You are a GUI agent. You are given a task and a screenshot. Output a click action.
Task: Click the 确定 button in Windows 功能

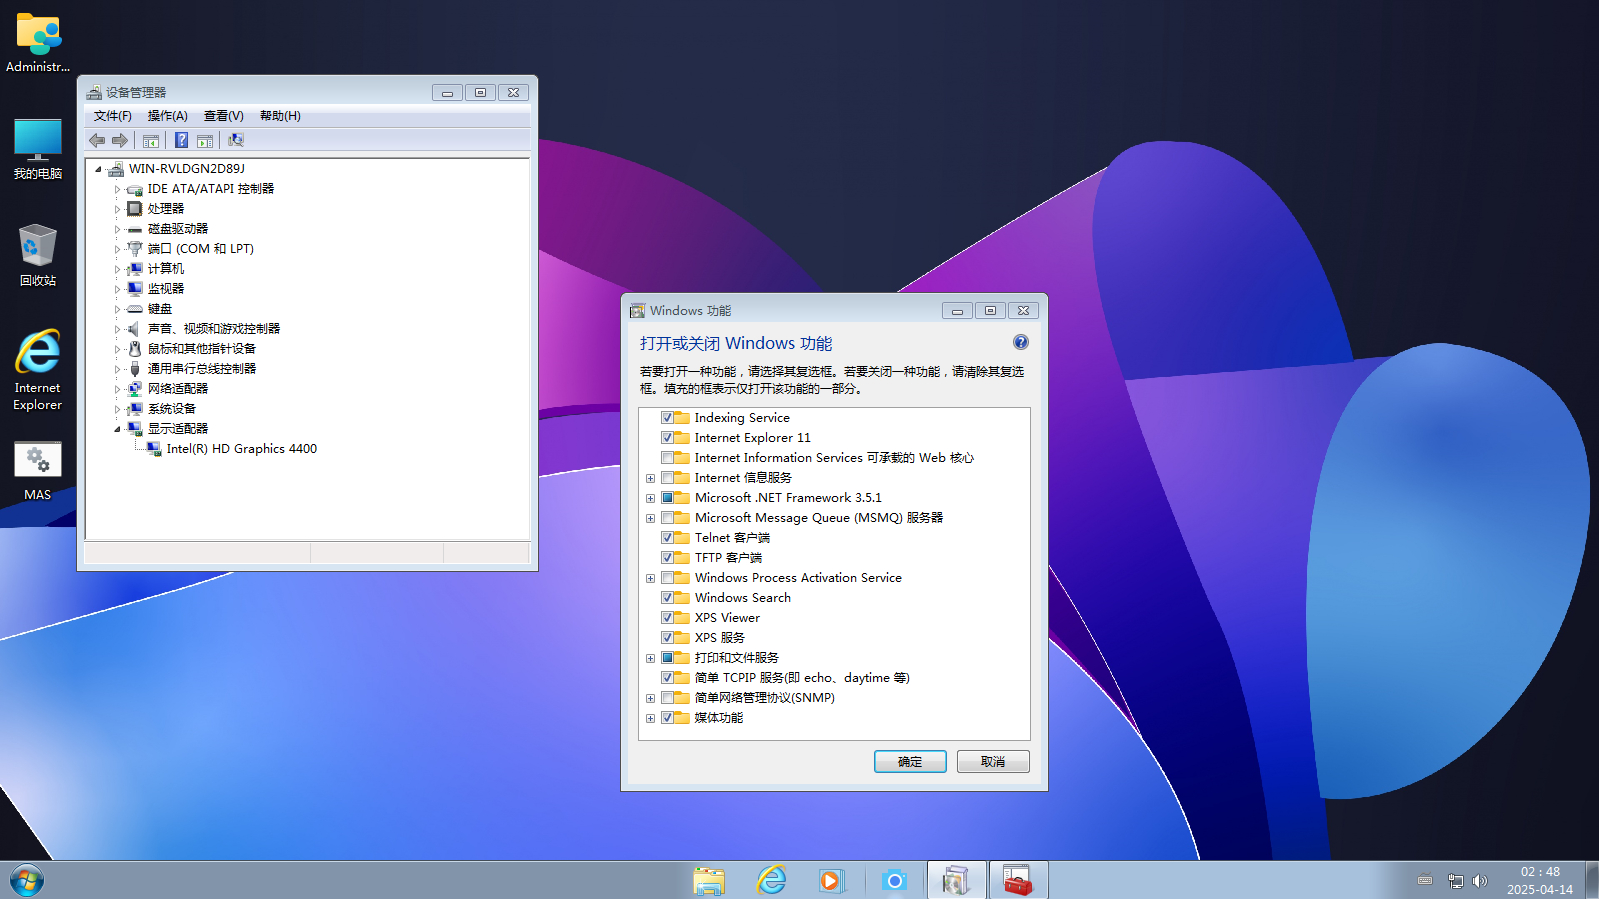pyautogui.click(x=910, y=762)
